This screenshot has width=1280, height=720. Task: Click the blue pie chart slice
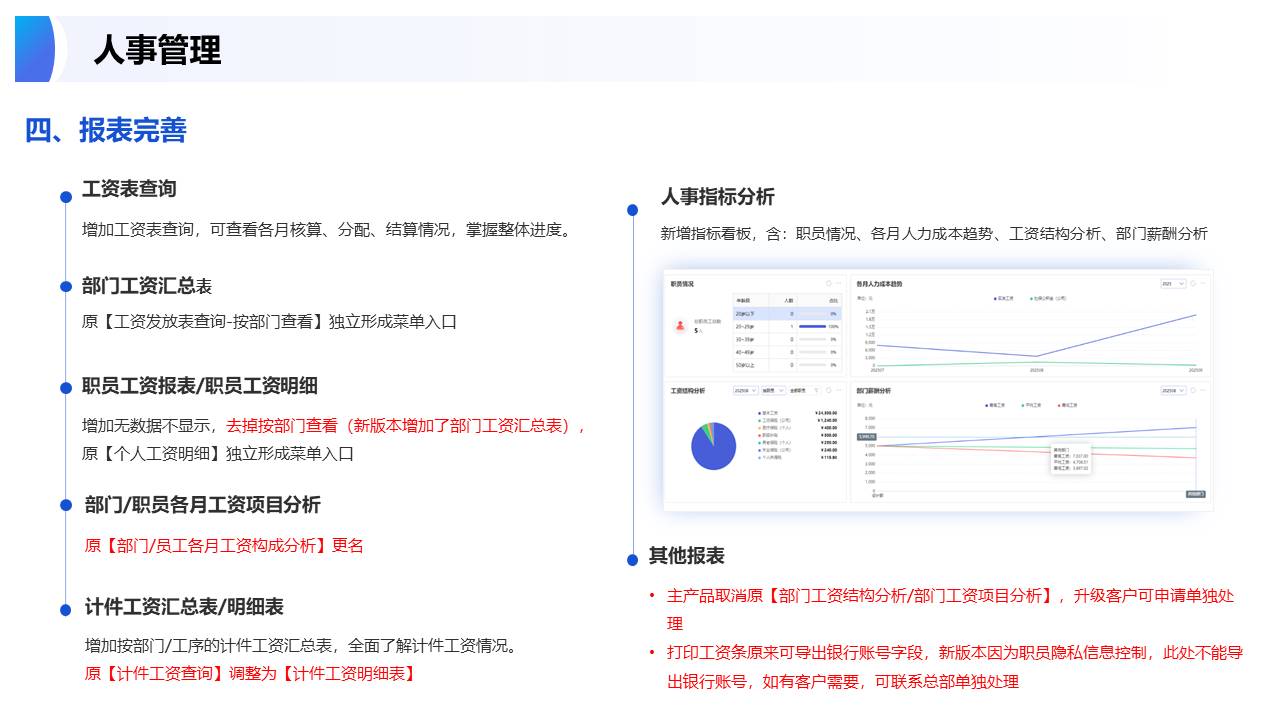point(714,448)
